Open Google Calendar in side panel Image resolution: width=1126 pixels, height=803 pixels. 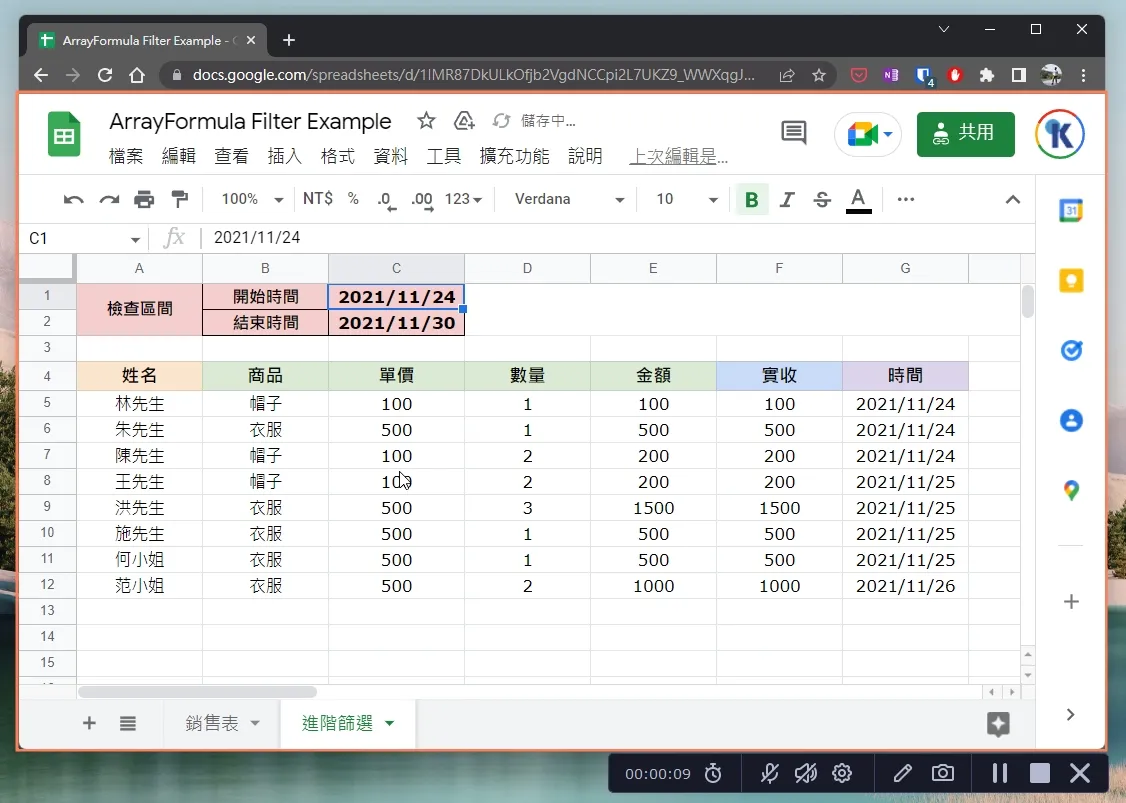coord(1071,210)
